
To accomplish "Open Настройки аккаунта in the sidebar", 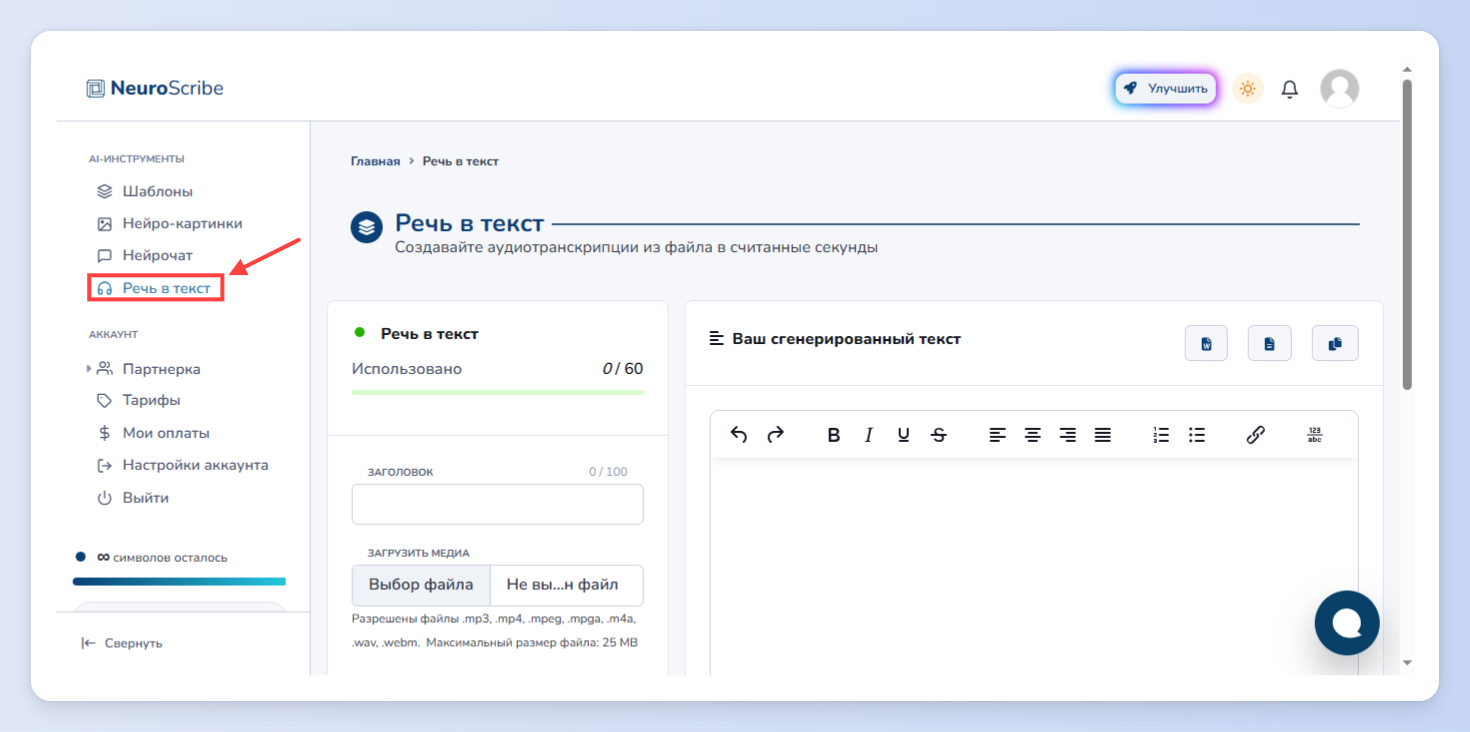I will [182, 465].
